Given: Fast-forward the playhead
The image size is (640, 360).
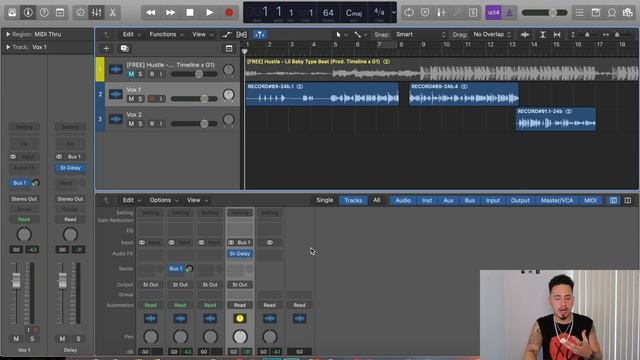Looking at the screenshot, I should (170, 13).
